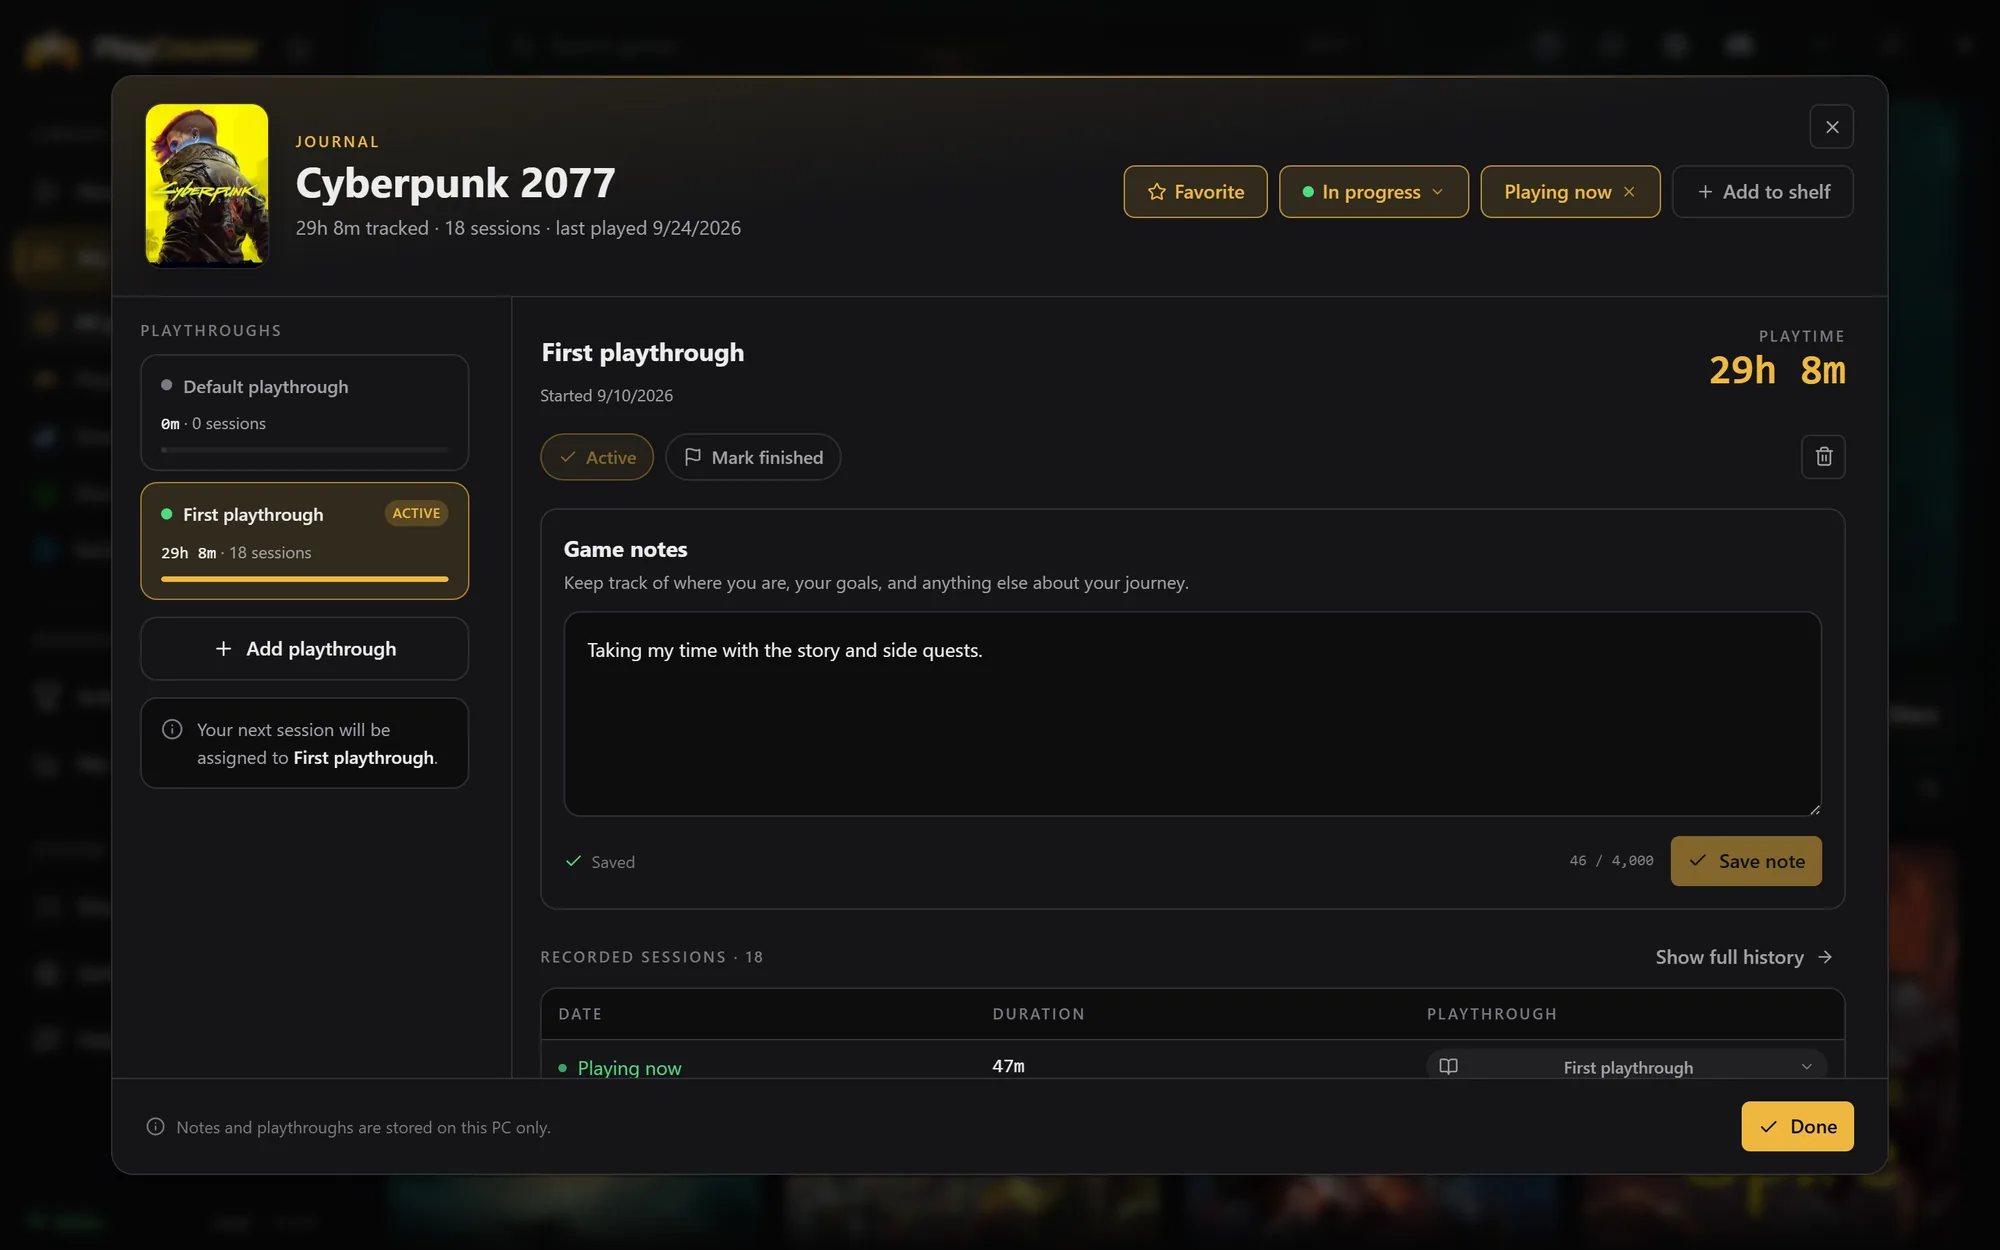Open the Show full history link

1744,957
